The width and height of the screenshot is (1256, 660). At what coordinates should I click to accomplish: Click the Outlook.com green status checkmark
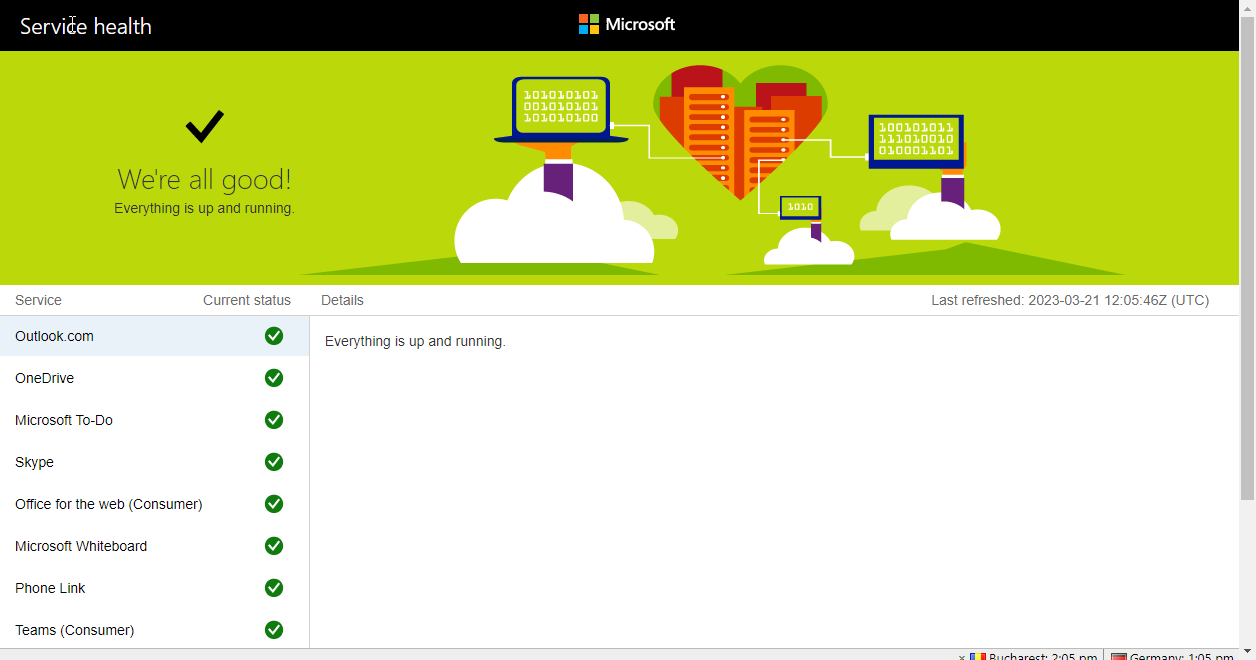tap(274, 336)
